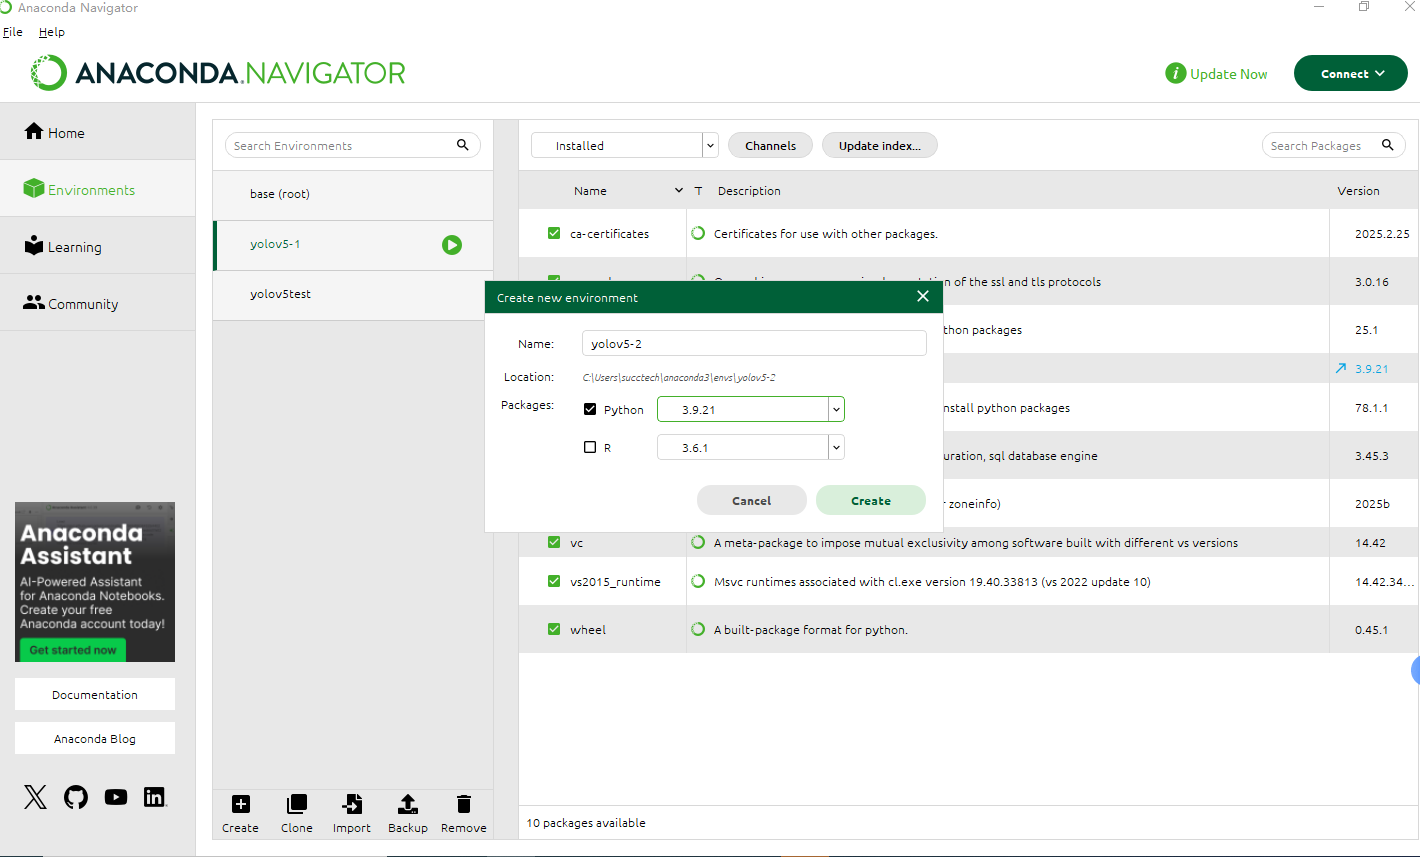Open the Learning section

coord(72,246)
